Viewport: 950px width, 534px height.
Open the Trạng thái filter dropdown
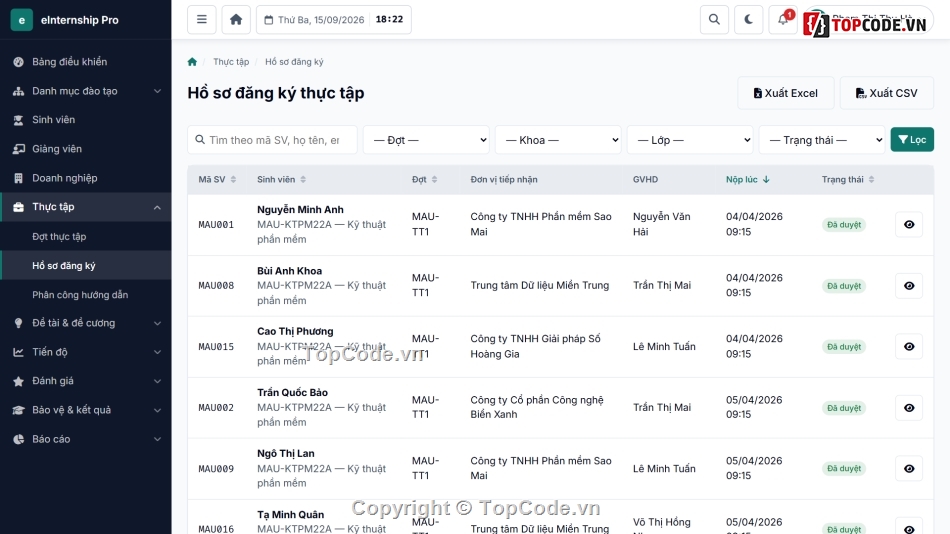[822, 140]
